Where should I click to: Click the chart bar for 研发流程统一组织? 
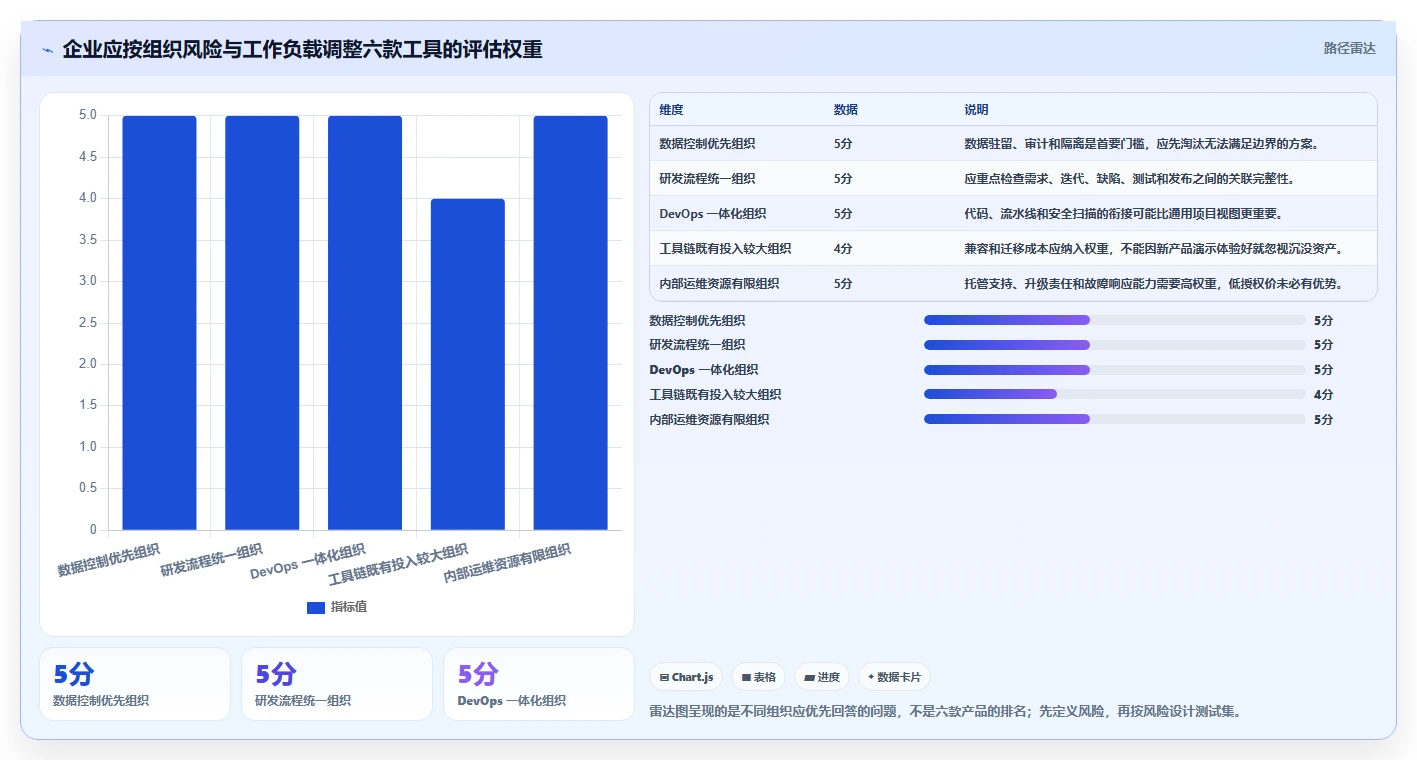tap(262, 322)
